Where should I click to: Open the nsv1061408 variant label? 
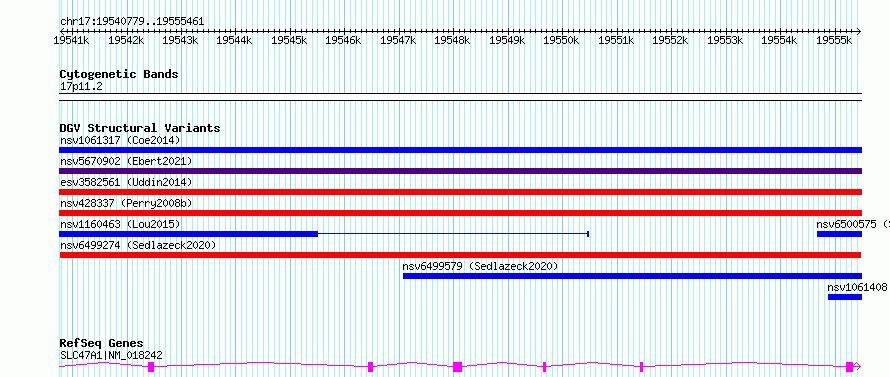coord(857,287)
